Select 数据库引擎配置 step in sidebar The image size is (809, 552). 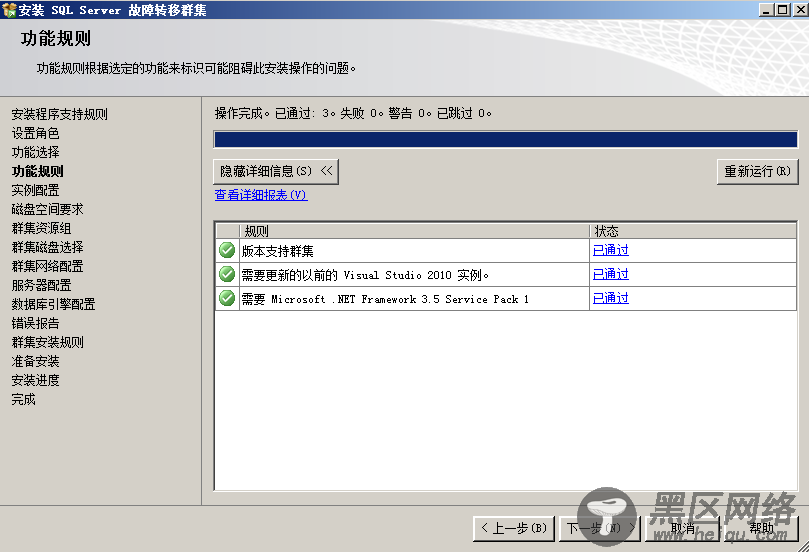click(54, 304)
